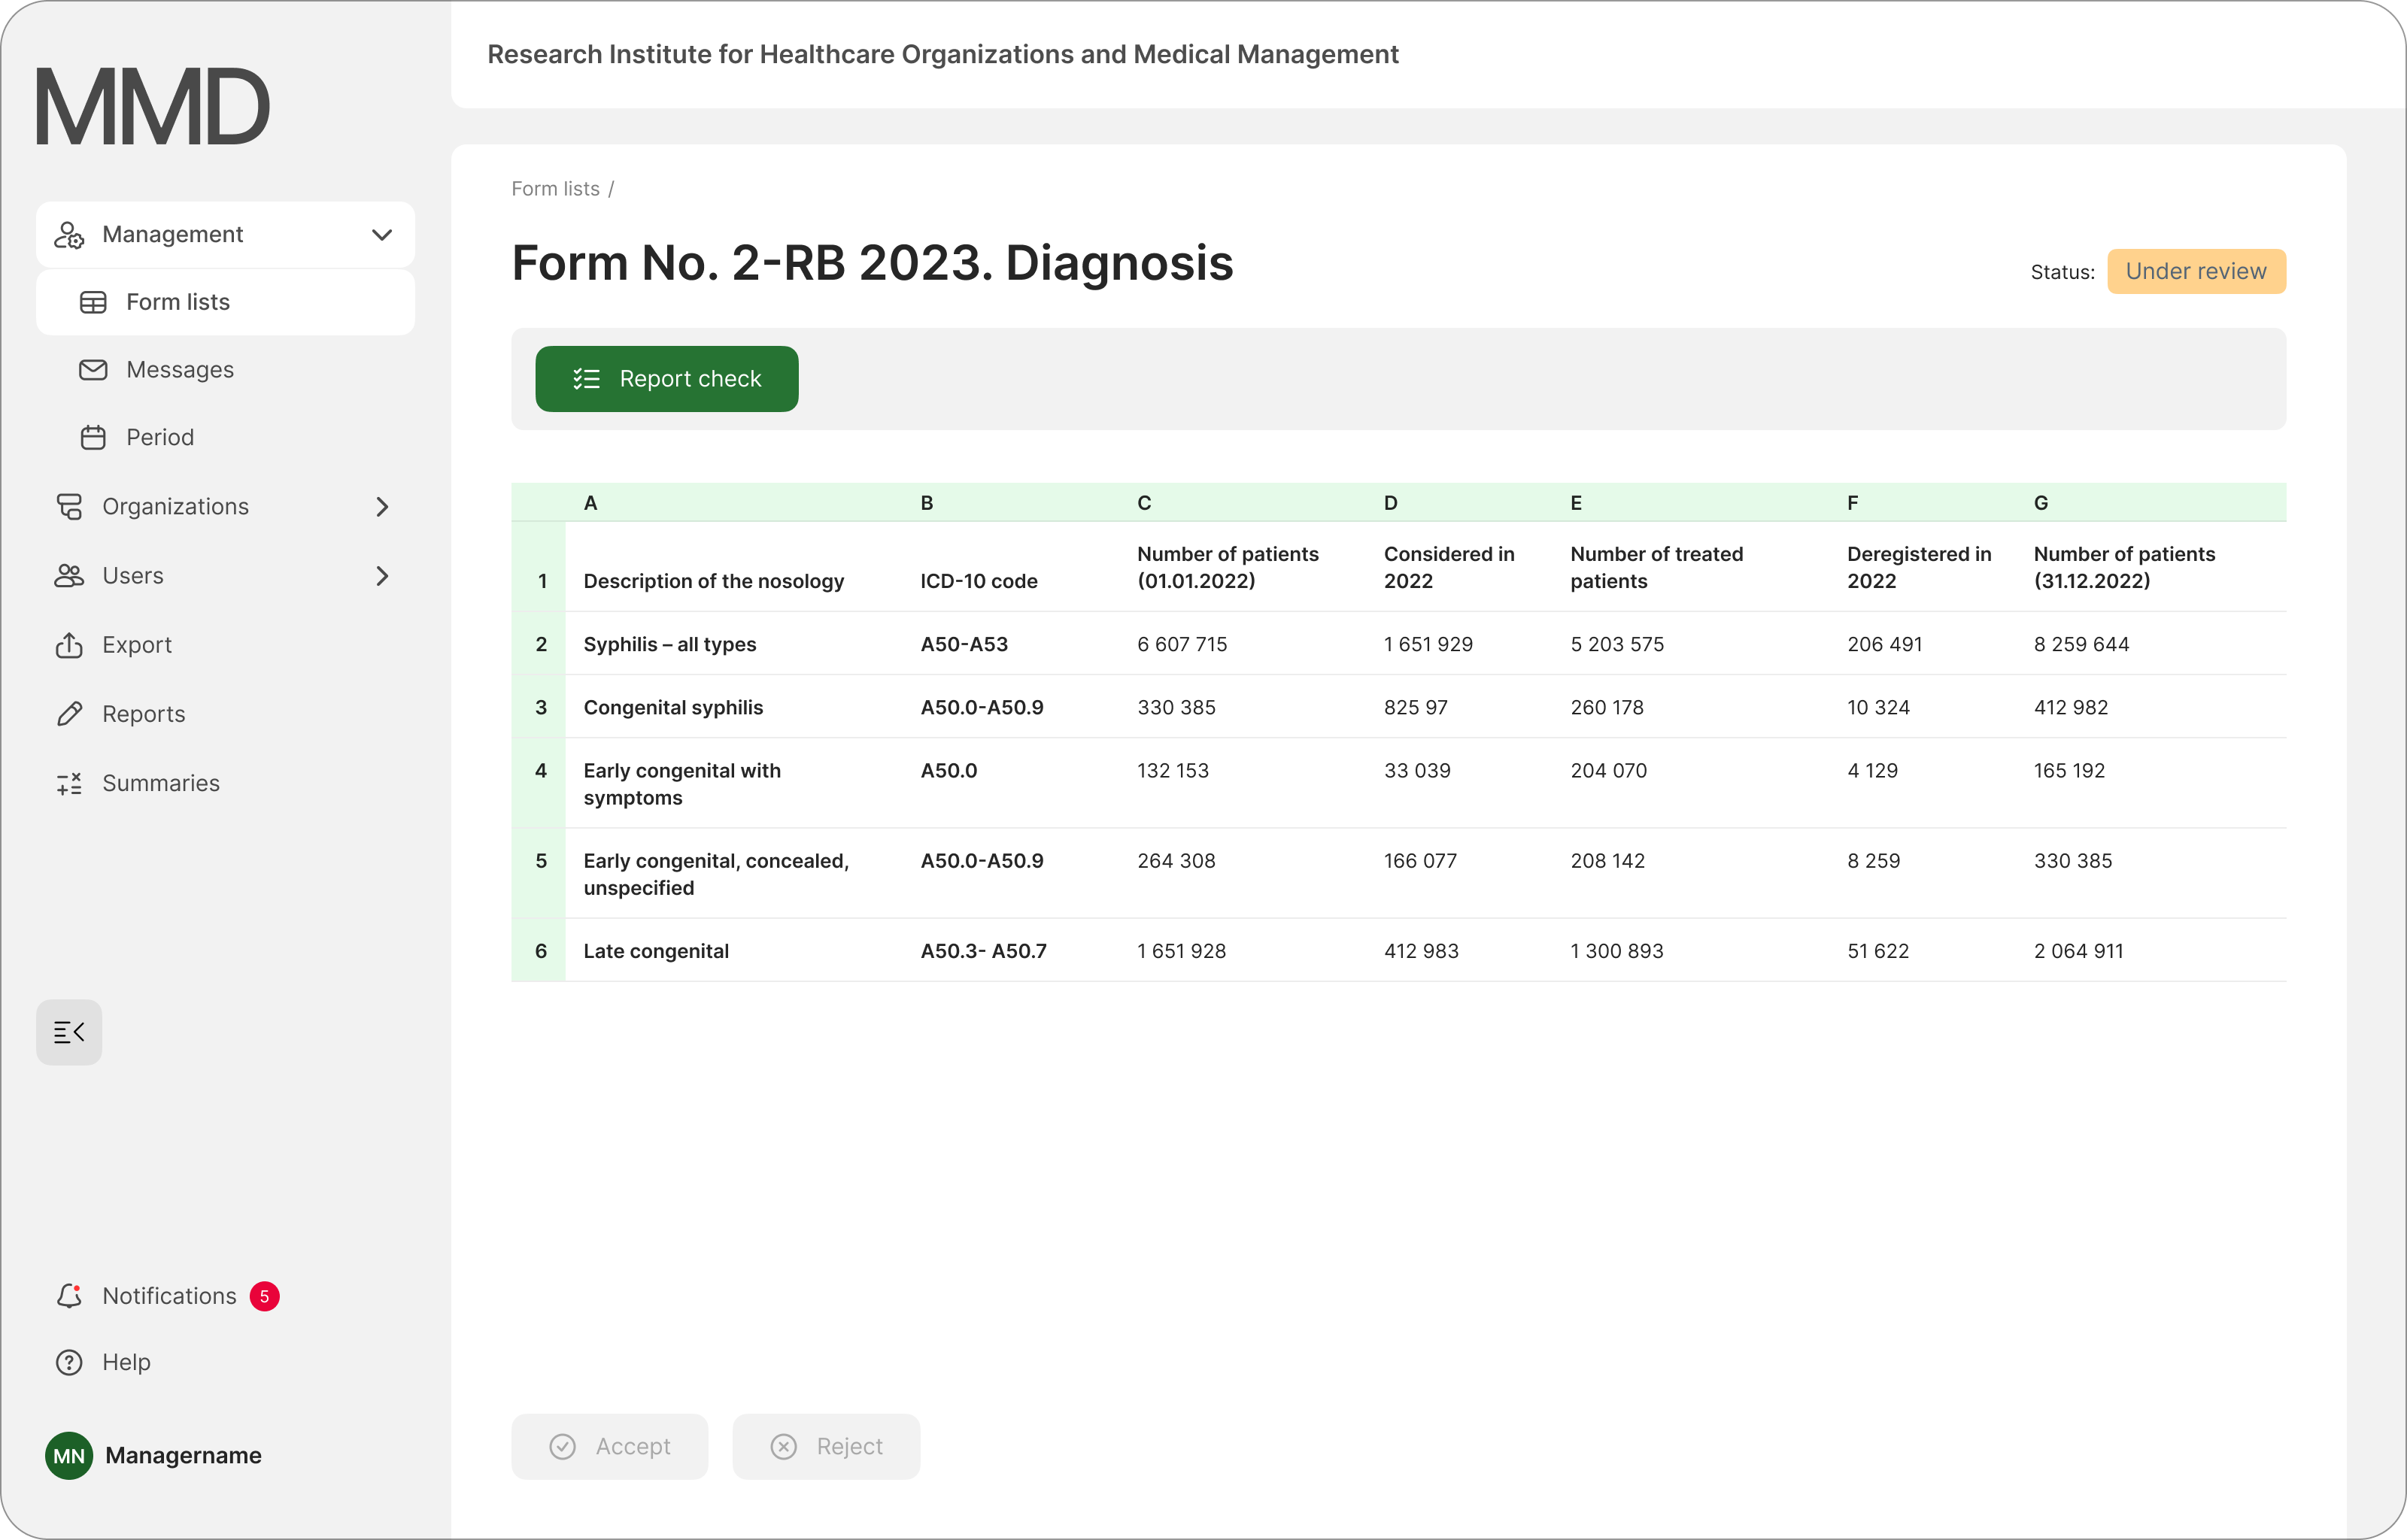This screenshot has height=1540, width=2407.
Task: Click the Export upload icon
Action: (69, 645)
